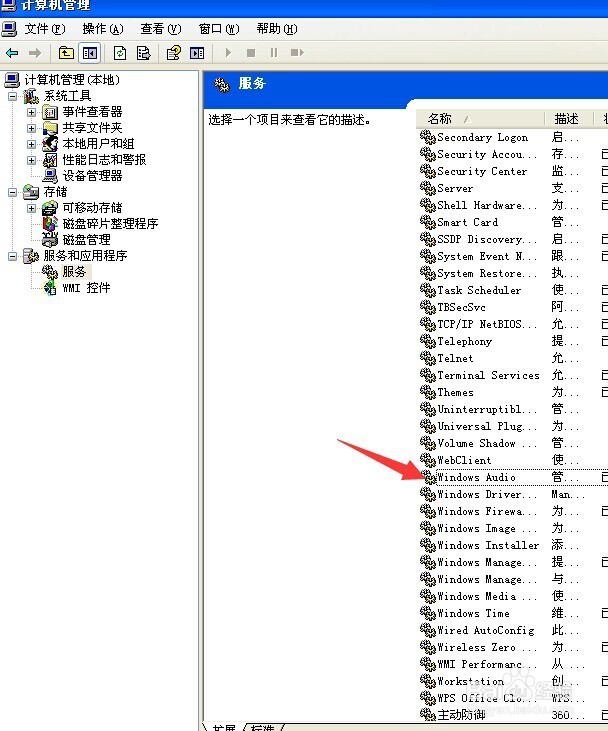Image resolution: width=608 pixels, height=731 pixels.
Task: Select 计算机管理(本地) root node
Action: (x=72, y=80)
